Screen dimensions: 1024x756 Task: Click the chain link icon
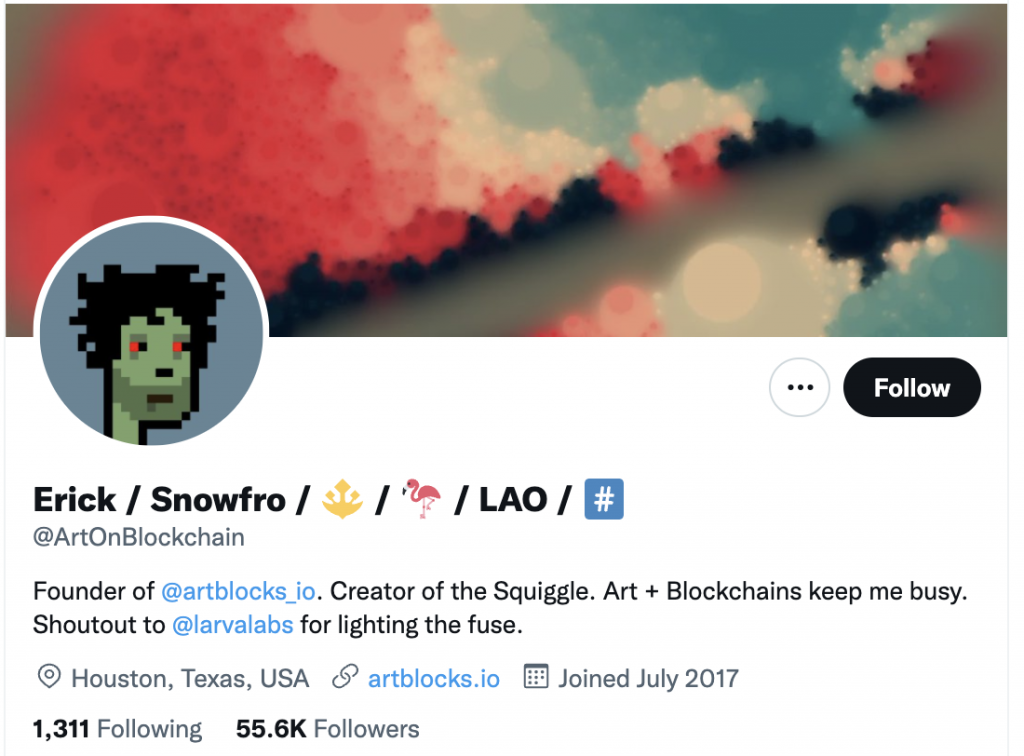(345, 677)
